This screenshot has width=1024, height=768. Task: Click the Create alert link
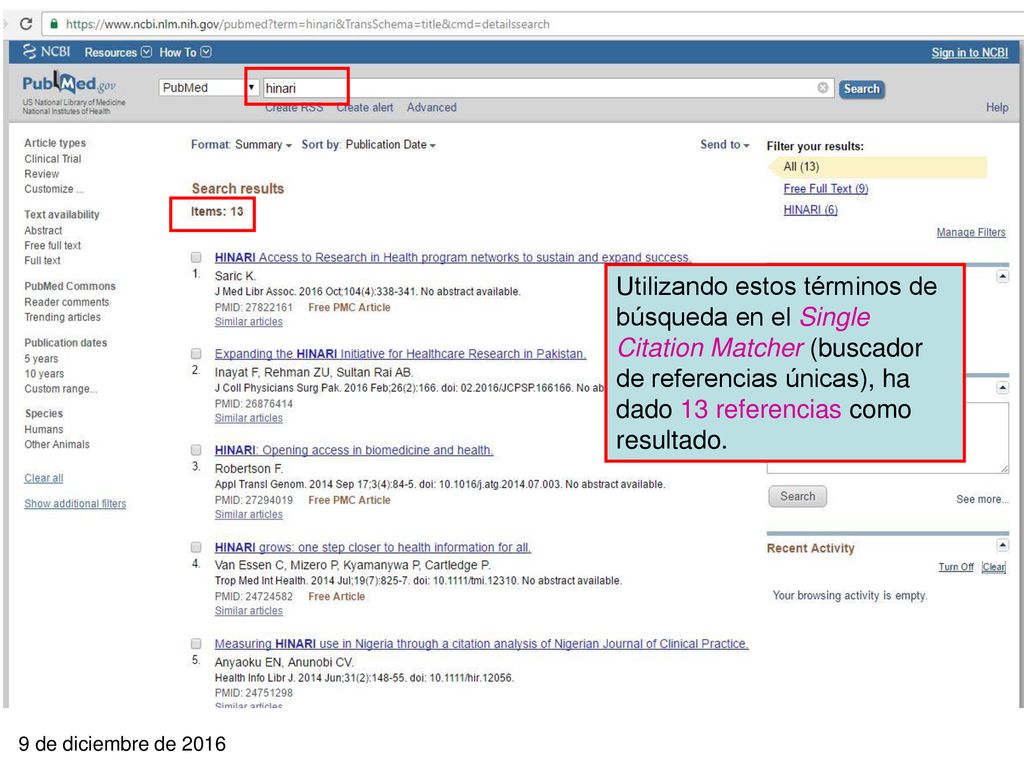[365, 108]
